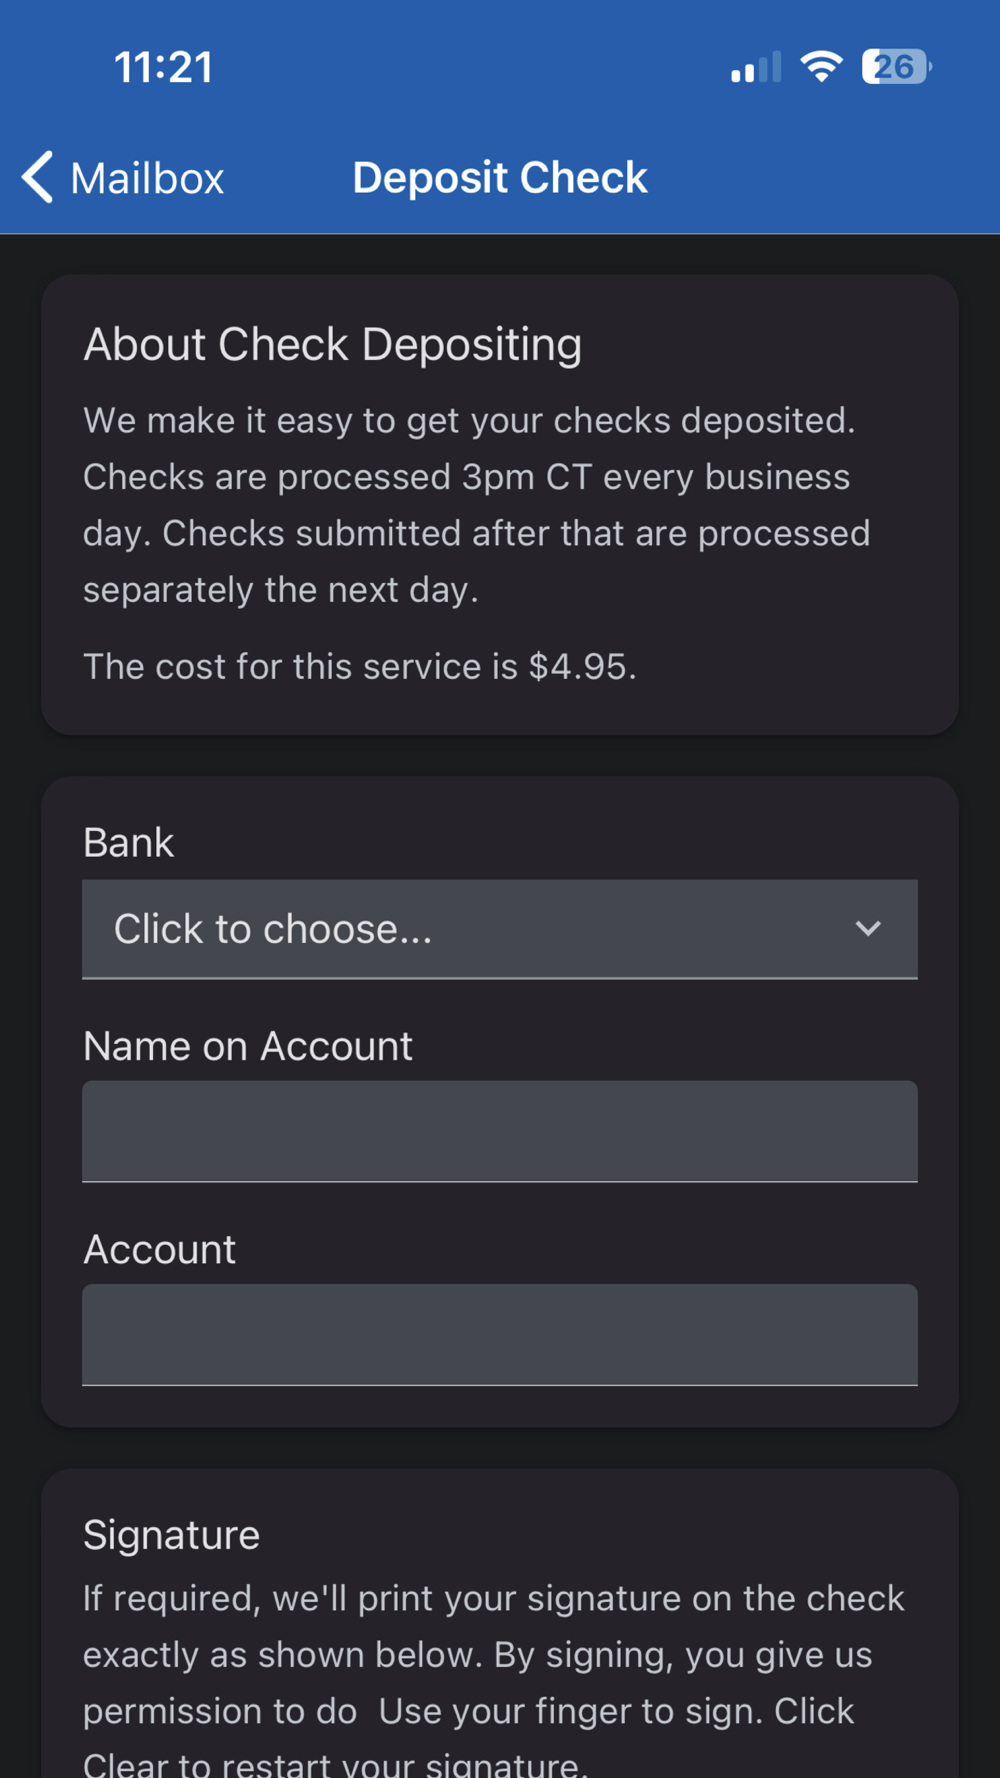Focus the Account number input field
Viewport: 1000px width, 1778px height.
tap(500, 1334)
